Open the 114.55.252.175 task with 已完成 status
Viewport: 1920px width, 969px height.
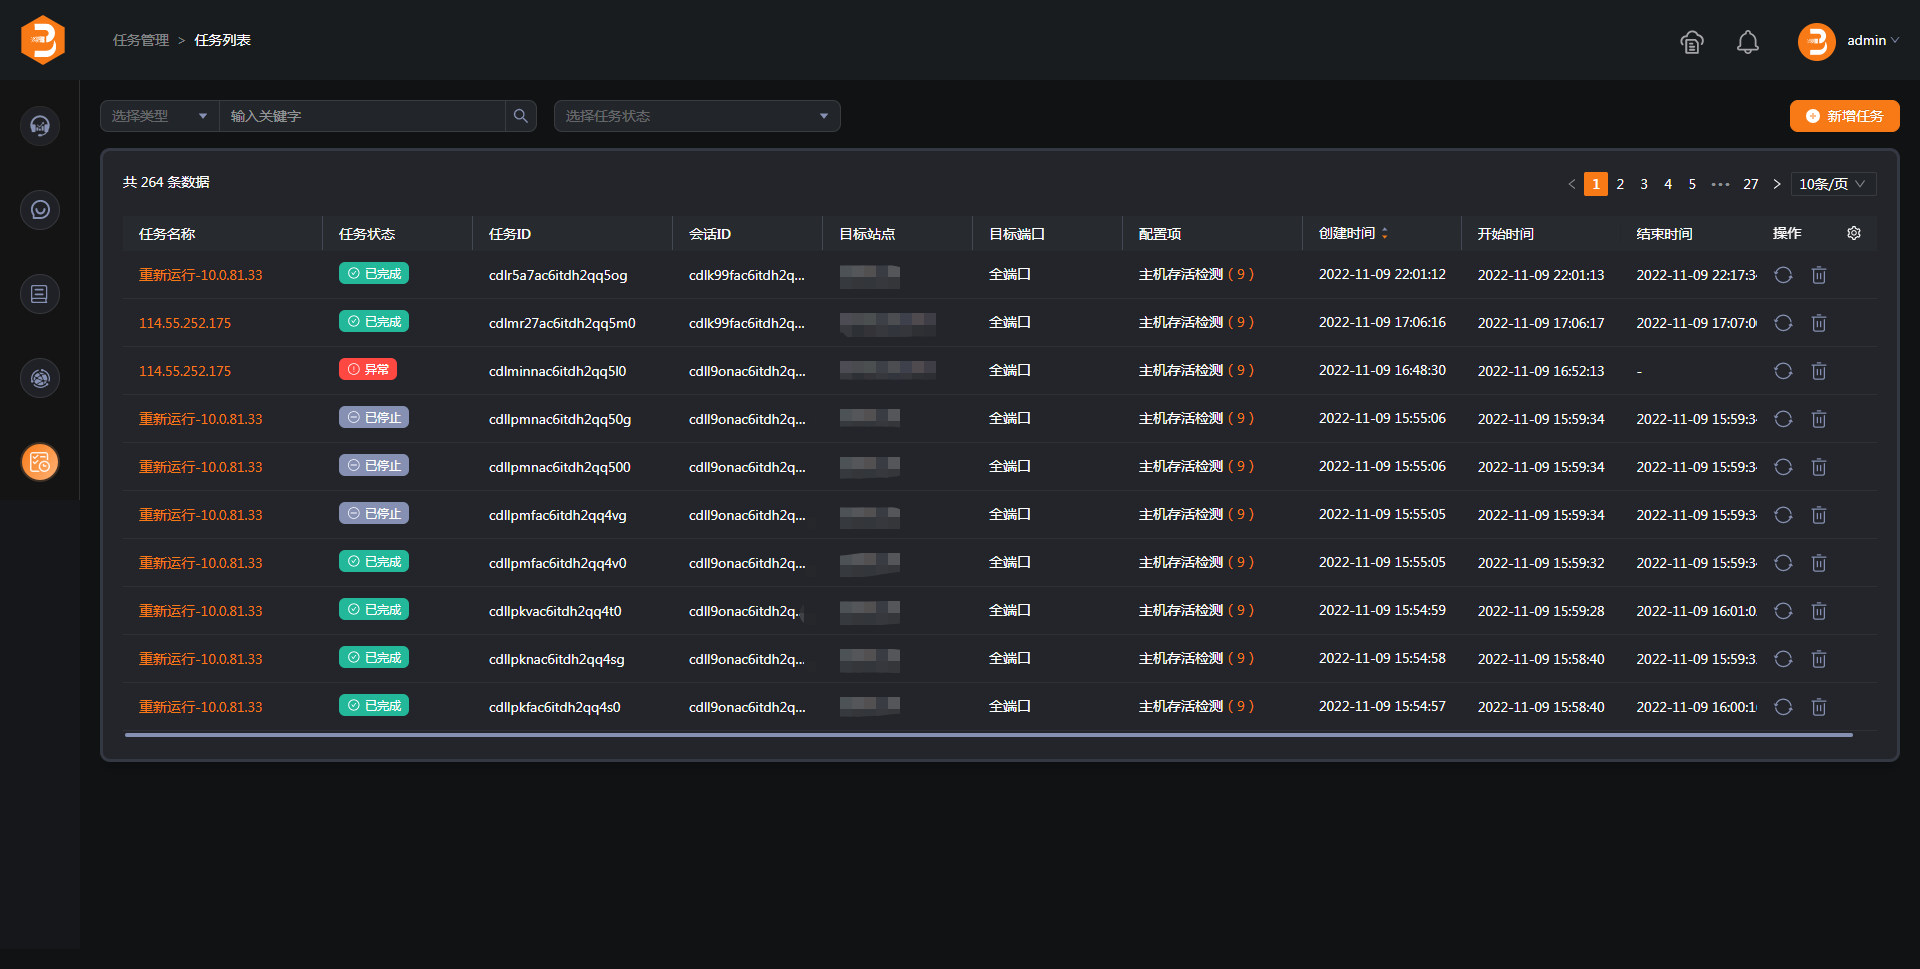tap(185, 323)
